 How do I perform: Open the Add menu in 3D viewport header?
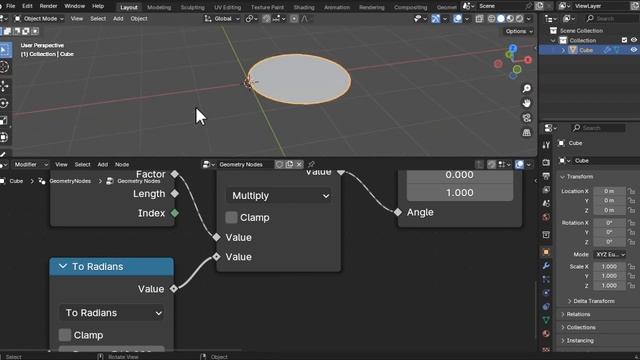click(118, 19)
